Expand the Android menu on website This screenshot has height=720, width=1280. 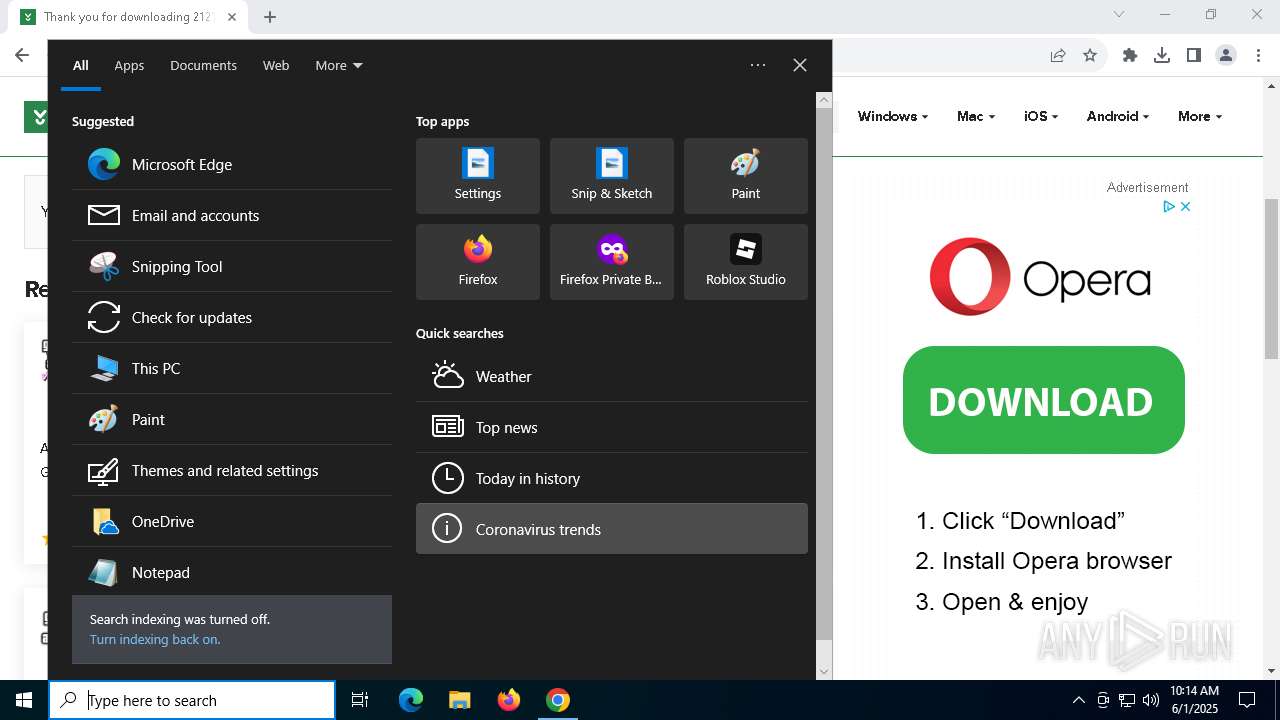(1117, 116)
